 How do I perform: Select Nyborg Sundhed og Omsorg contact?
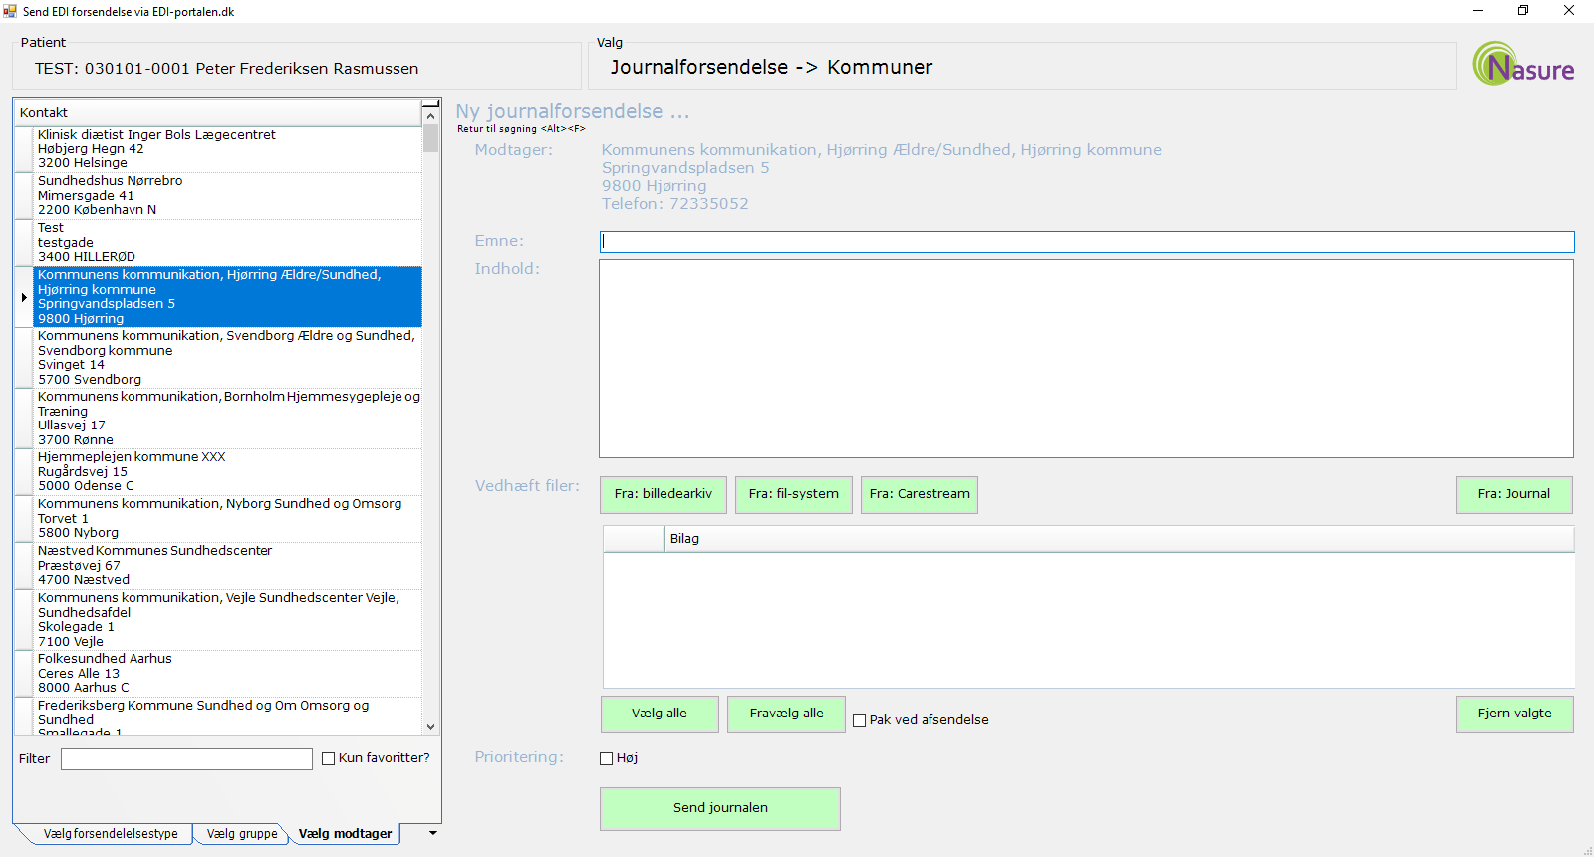point(228,519)
